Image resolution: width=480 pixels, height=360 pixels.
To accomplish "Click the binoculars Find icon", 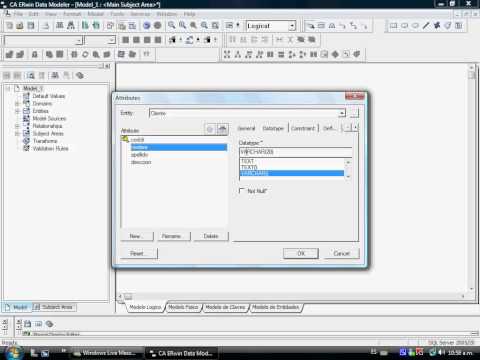I will (x=71, y=26).
